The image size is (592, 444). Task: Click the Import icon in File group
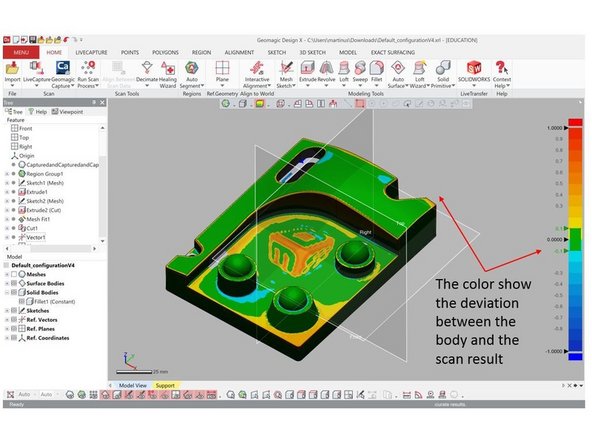12,68
